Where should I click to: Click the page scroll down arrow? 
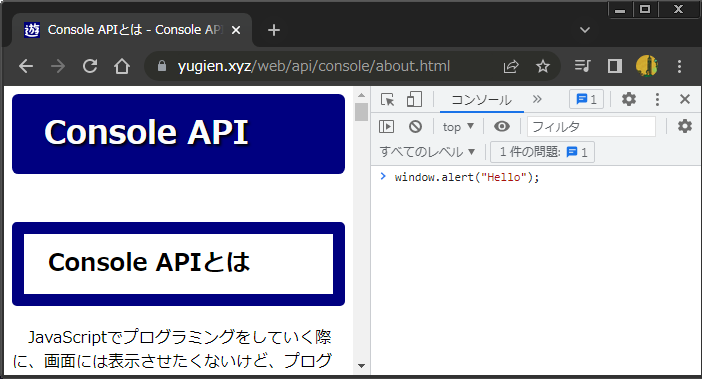(x=361, y=366)
